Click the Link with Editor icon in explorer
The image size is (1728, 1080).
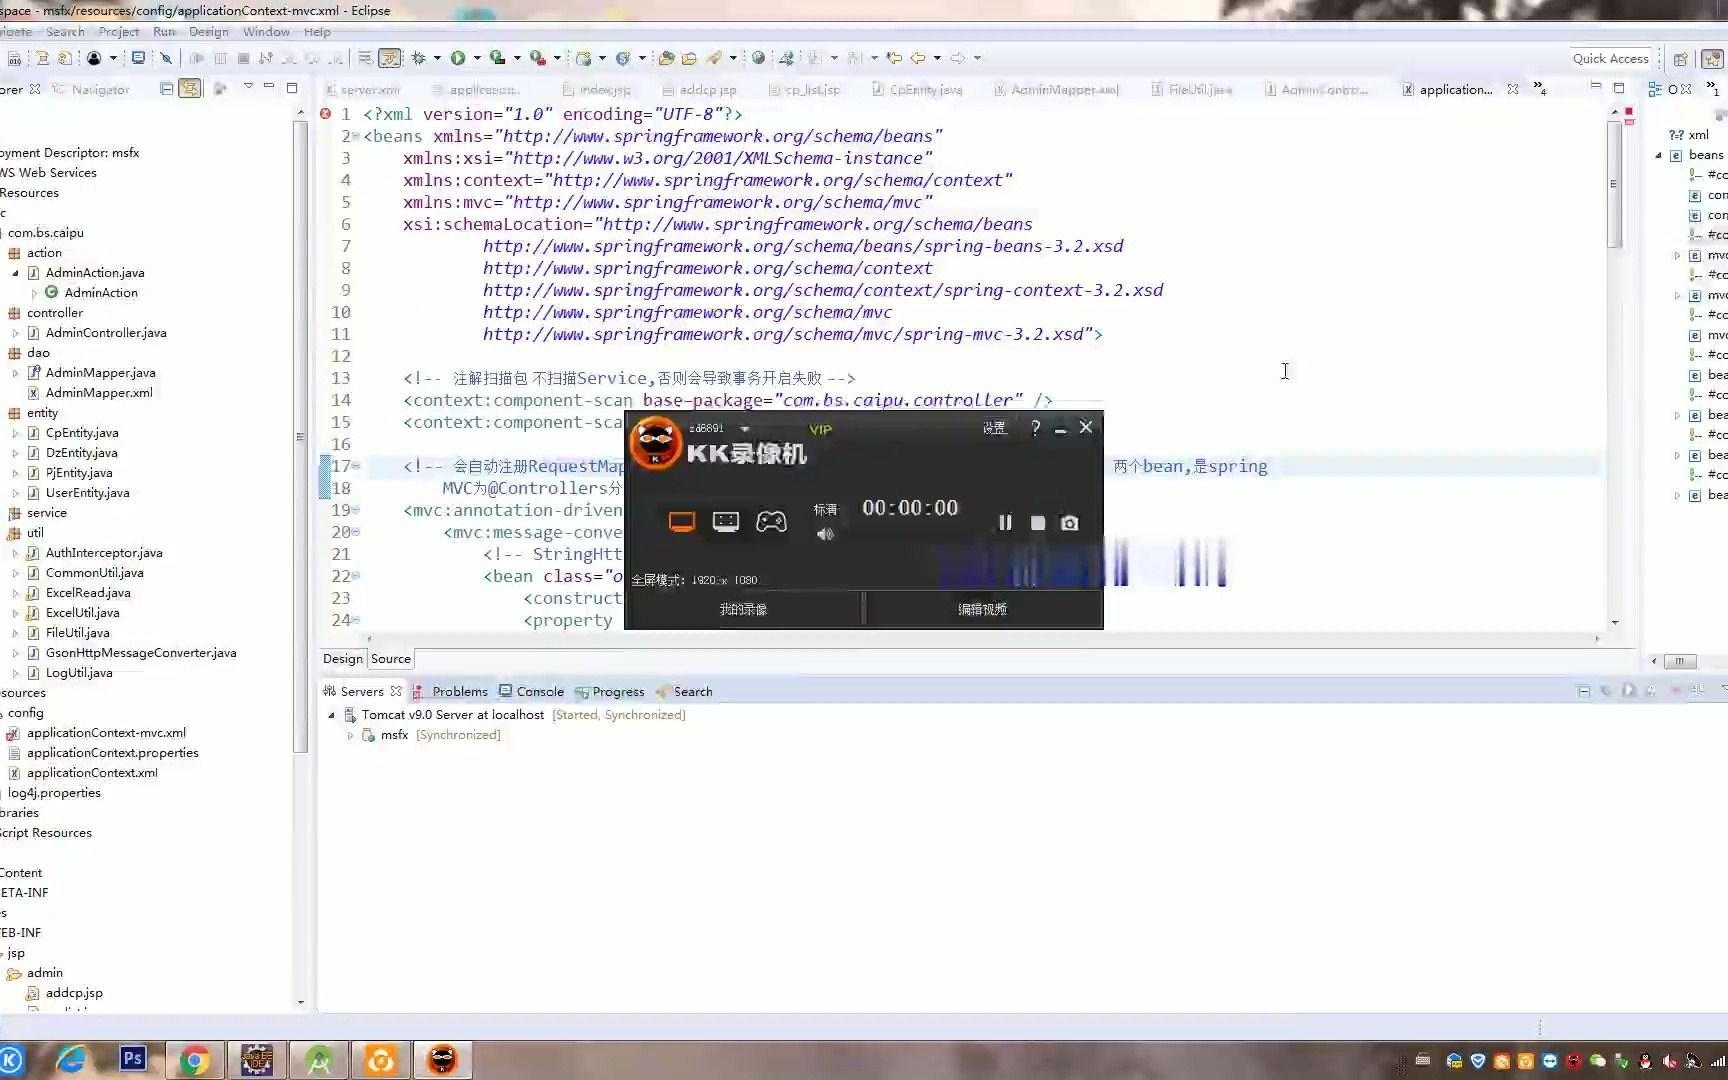pos(189,89)
